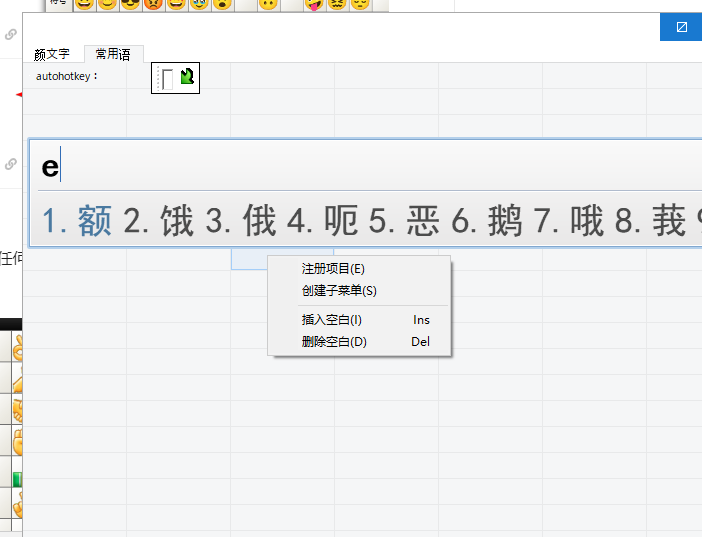Click the lower link chain icon on left edge
This screenshot has width=702, height=537.
tap(11, 163)
